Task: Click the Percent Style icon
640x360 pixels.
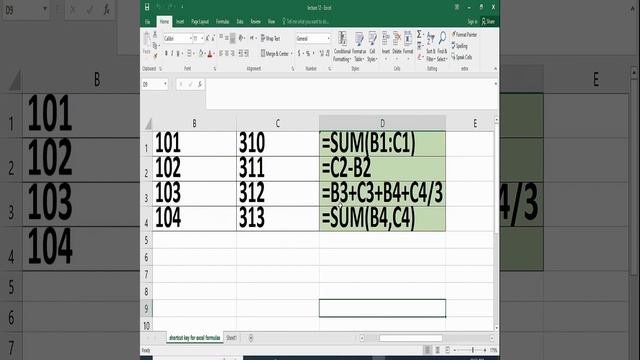Action: click(308, 53)
